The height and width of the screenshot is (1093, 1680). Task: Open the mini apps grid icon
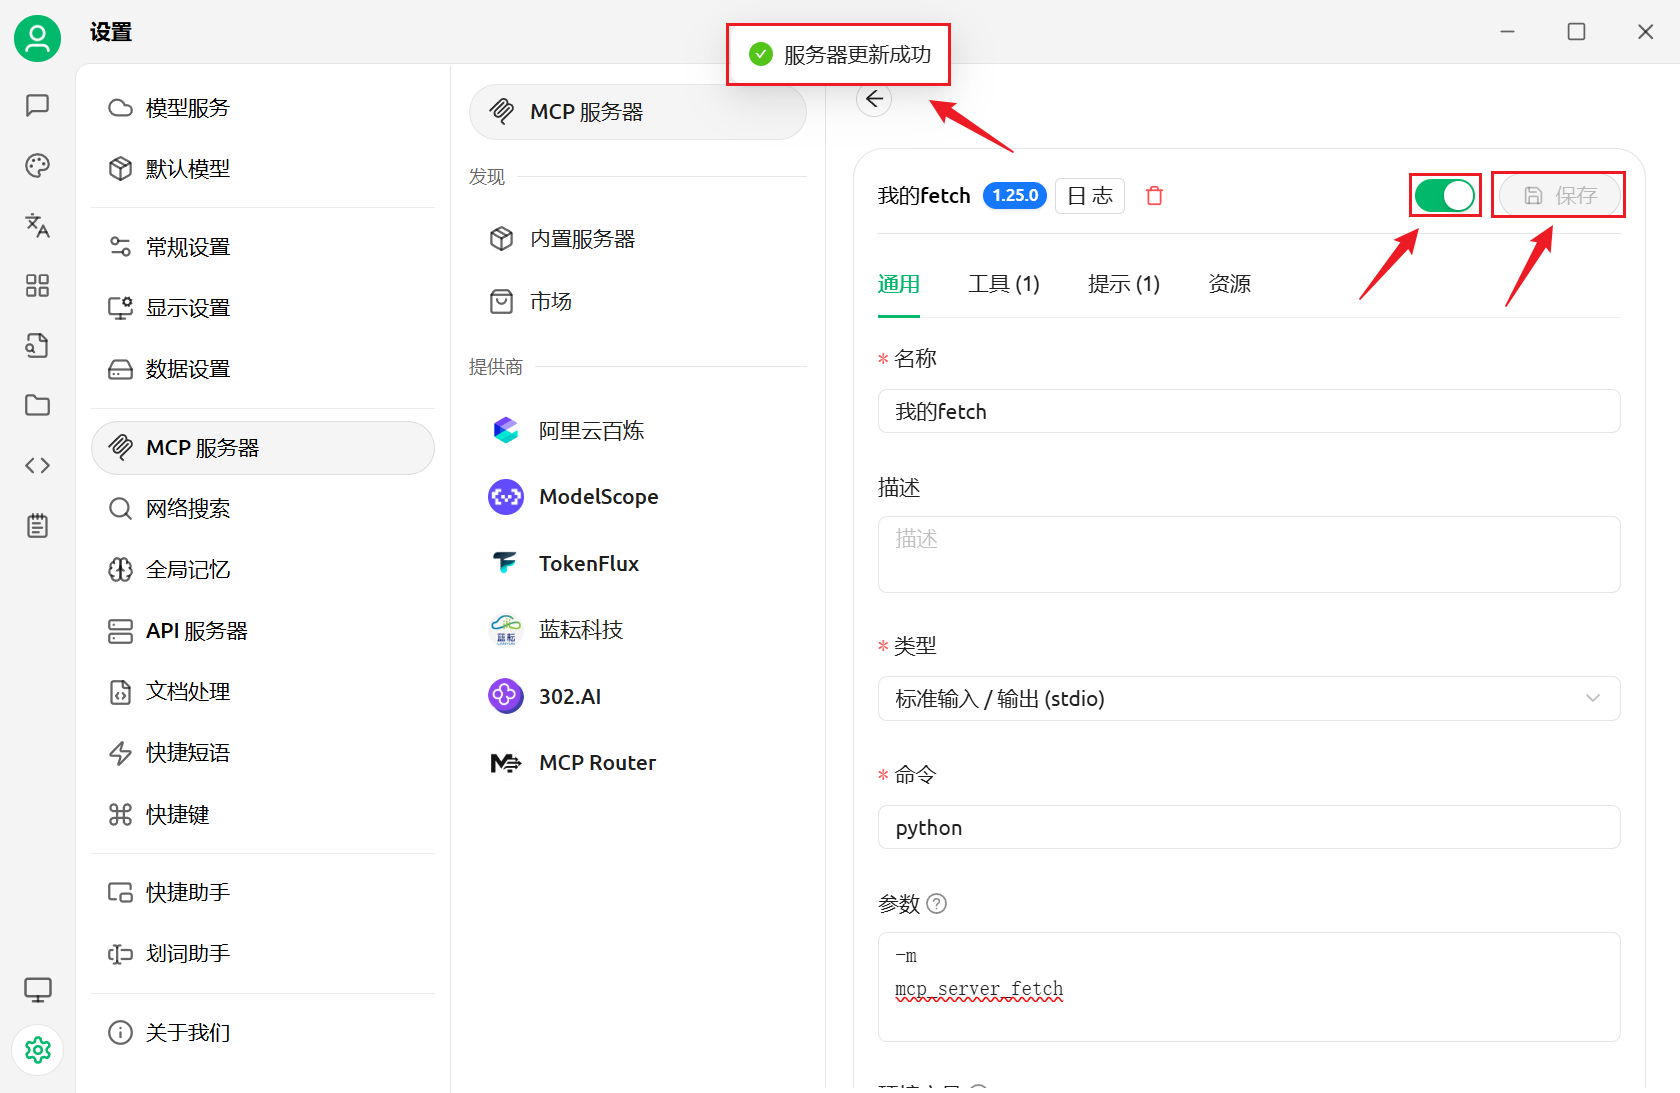pyautogui.click(x=37, y=285)
